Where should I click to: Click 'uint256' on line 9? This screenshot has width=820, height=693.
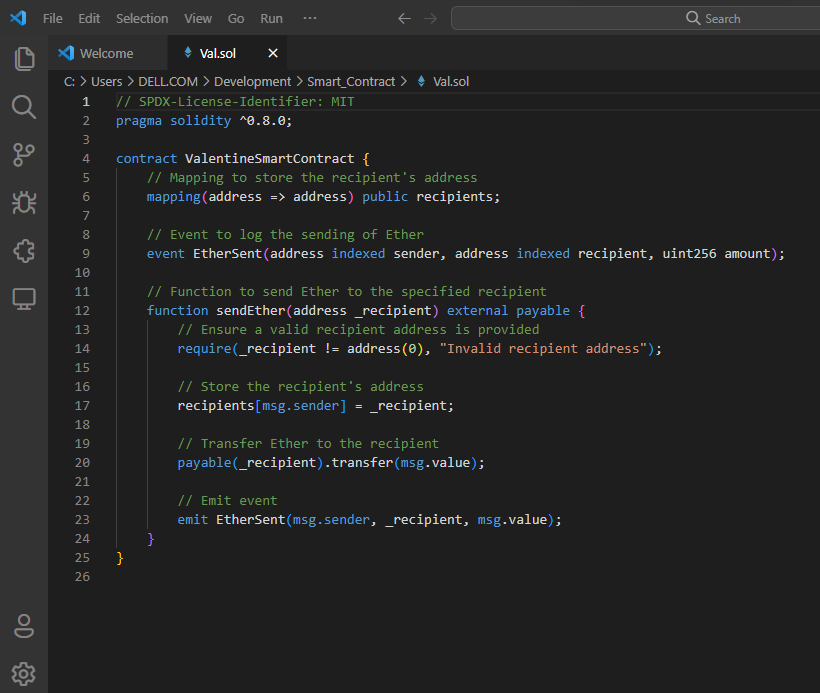click(x=689, y=254)
